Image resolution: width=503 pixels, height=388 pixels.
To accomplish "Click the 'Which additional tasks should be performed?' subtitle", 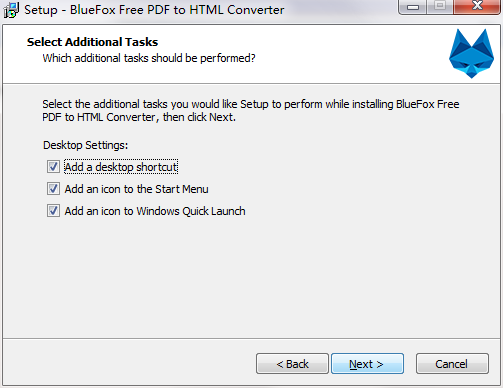I will (x=149, y=58).
